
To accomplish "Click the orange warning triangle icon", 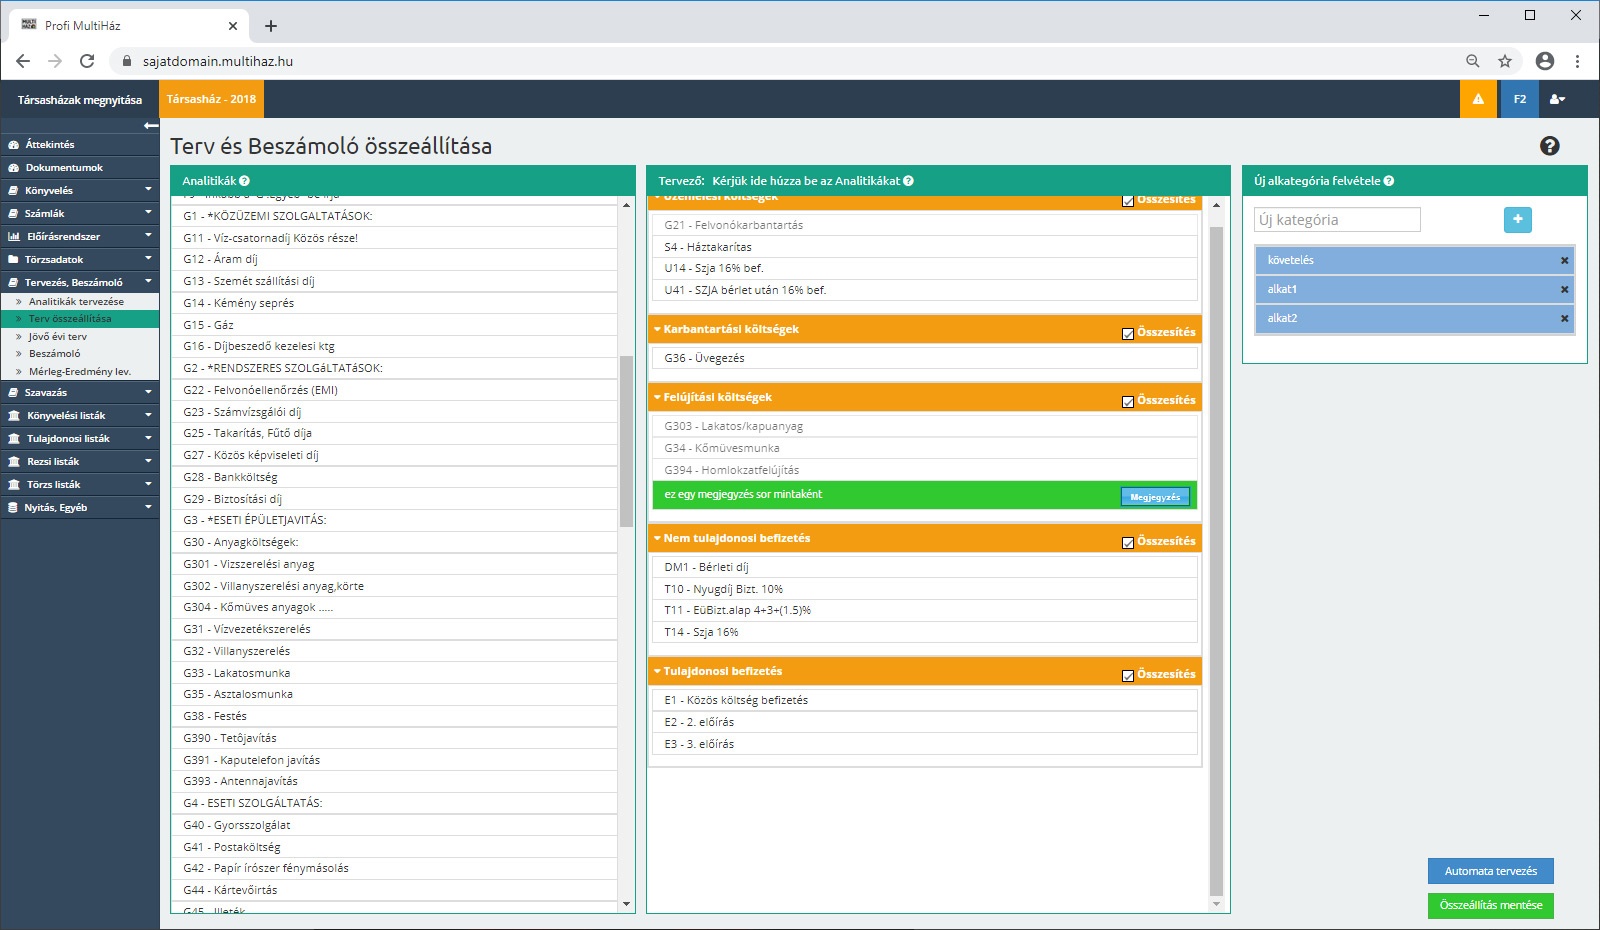I will [1478, 99].
